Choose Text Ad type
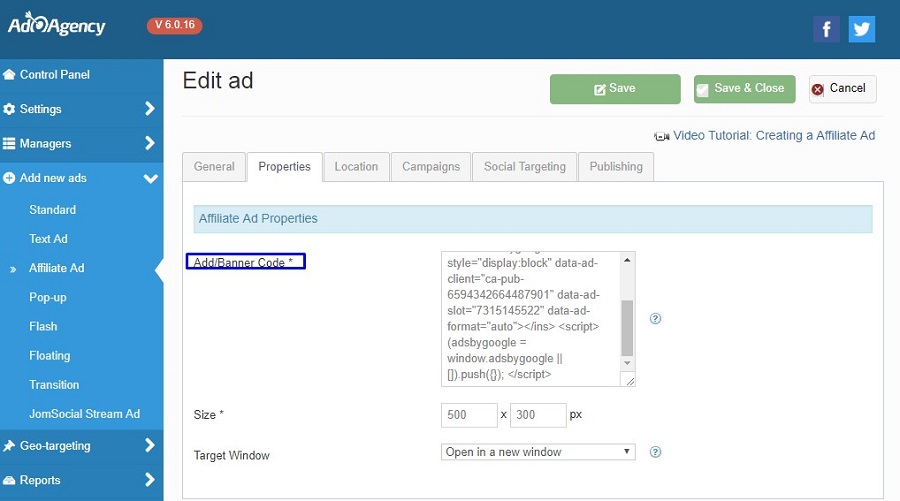The height and width of the screenshot is (501, 900). pyautogui.click(x=48, y=239)
